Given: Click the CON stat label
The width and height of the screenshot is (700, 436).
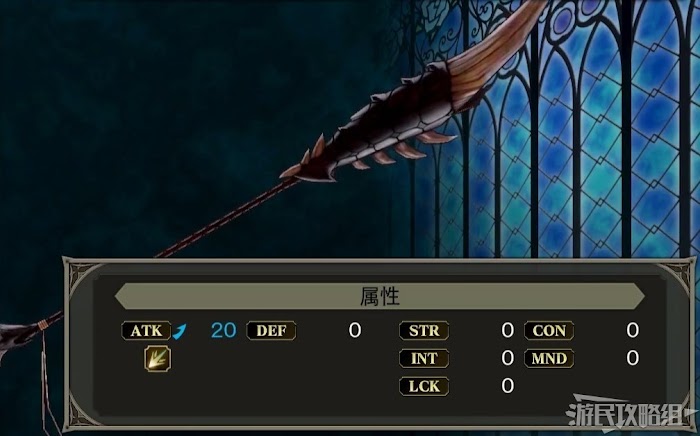Looking at the screenshot, I should tap(549, 331).
